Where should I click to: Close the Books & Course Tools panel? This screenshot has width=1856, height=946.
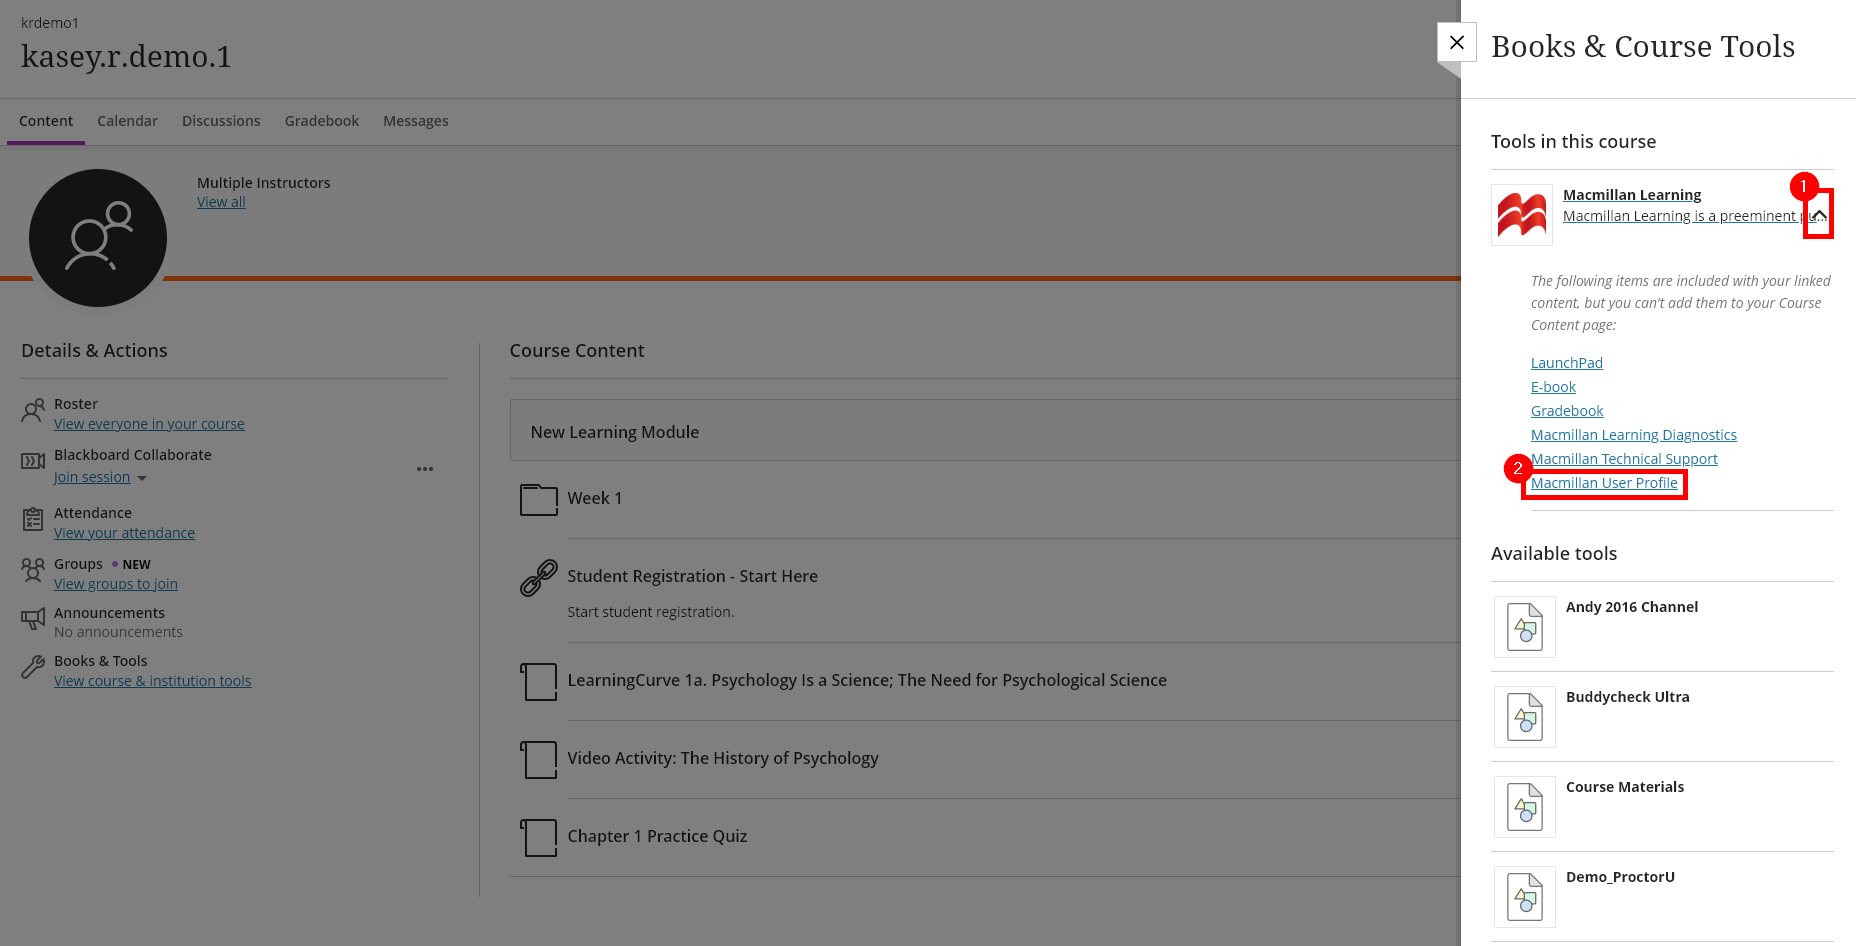[x=1457, y=42]
